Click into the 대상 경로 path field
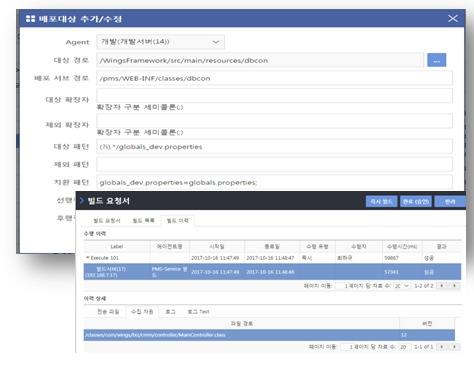Viewport: 474px width, 376px height. (x=260, y=60)
